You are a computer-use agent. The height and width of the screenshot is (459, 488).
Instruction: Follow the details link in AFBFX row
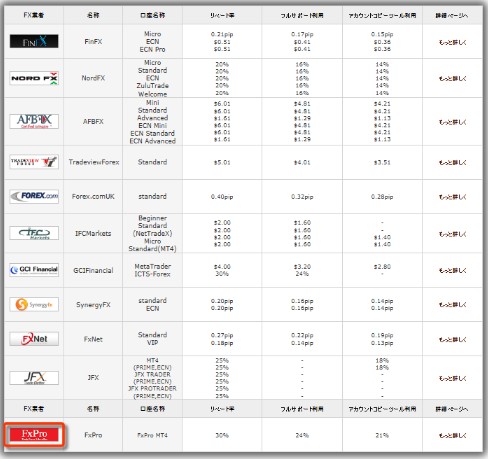(452, 122)
